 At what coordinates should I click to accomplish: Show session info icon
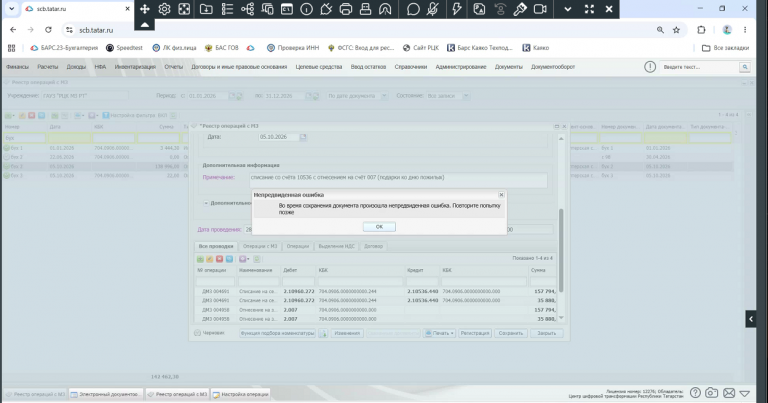tap(306, 9)
